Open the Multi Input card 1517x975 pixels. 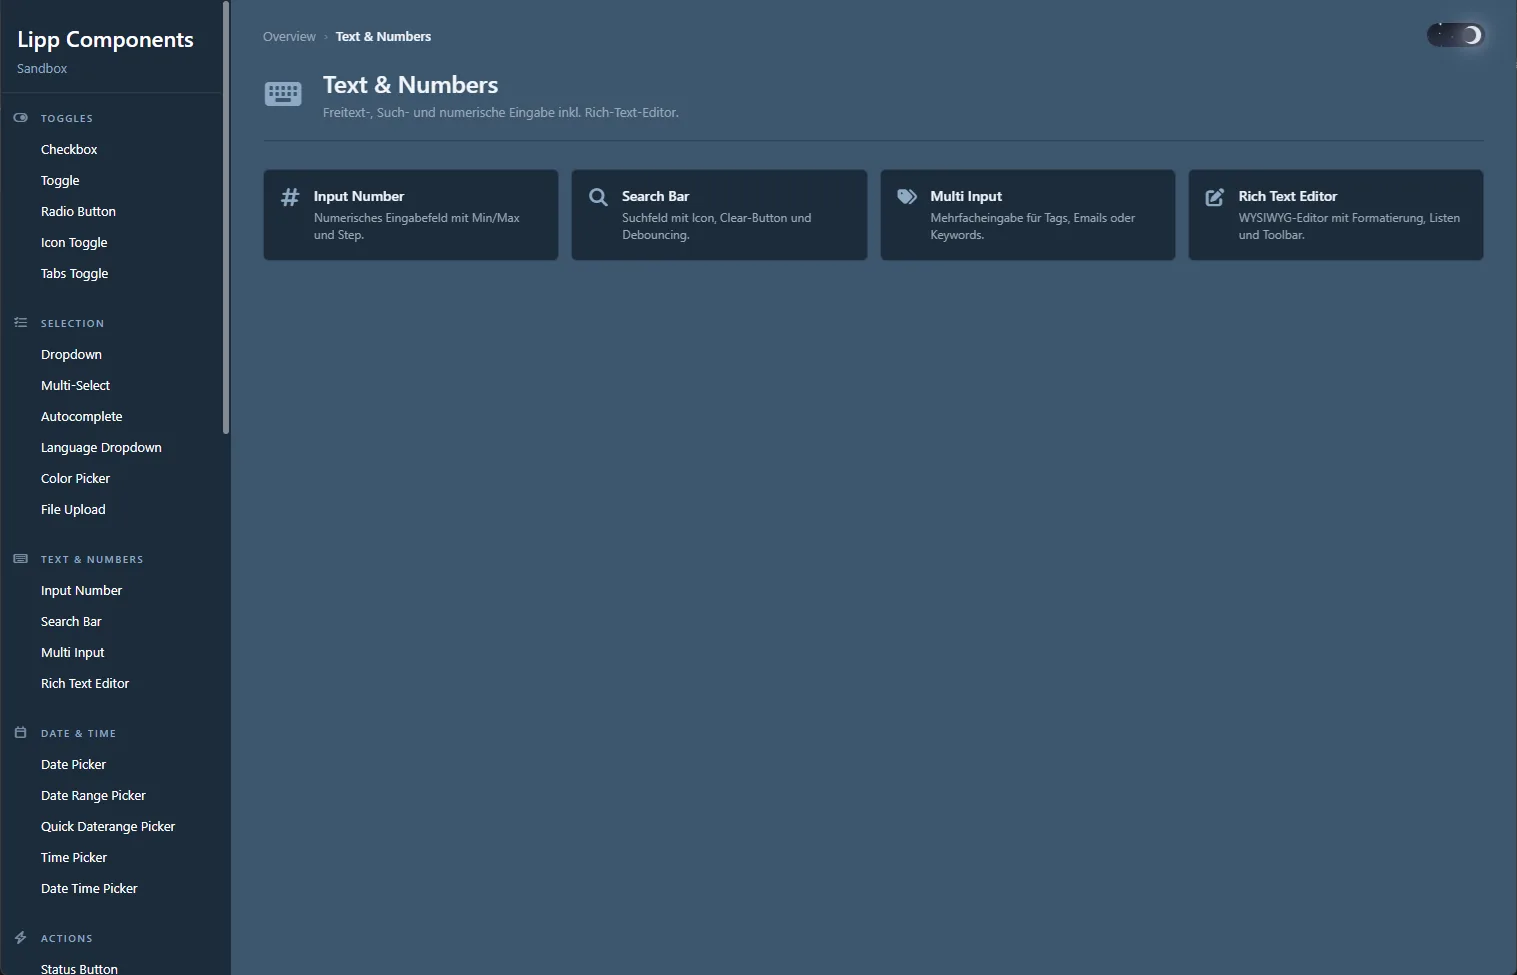[1028, 215]
